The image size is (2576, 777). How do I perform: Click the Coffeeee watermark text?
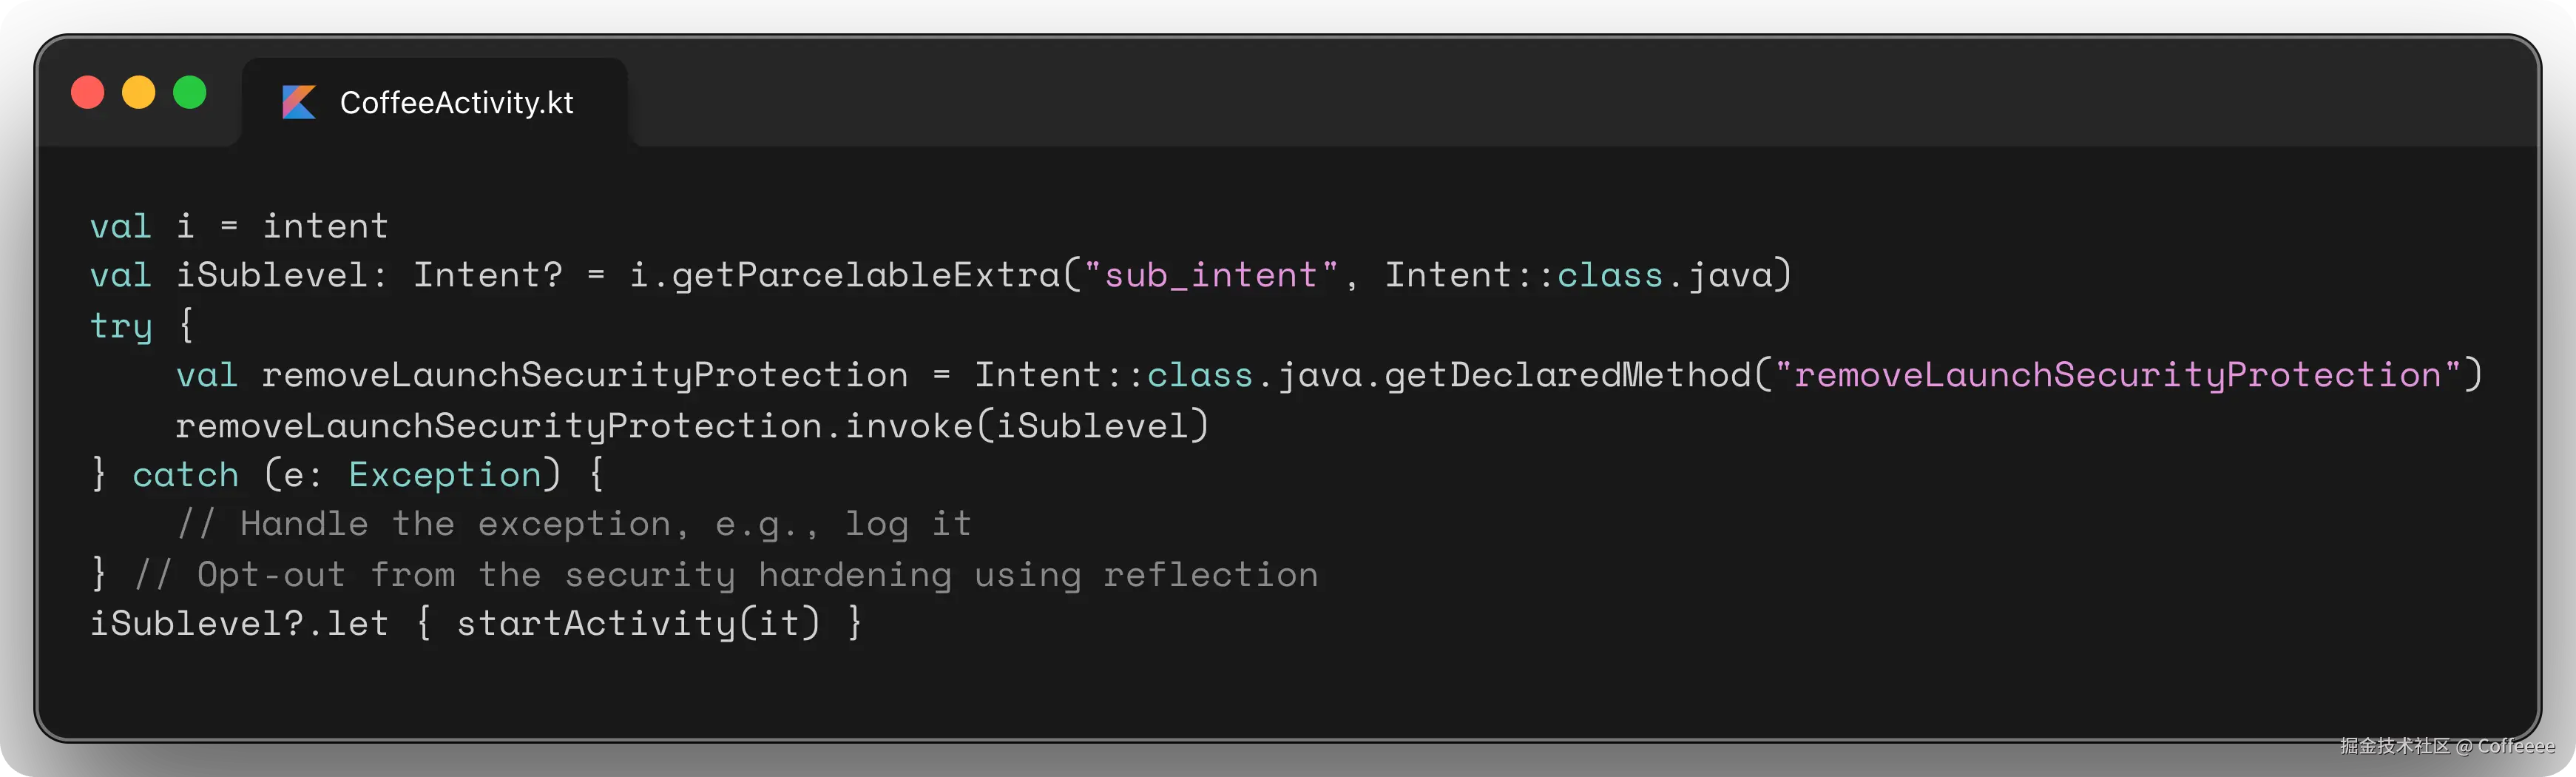pos(2515,746)
